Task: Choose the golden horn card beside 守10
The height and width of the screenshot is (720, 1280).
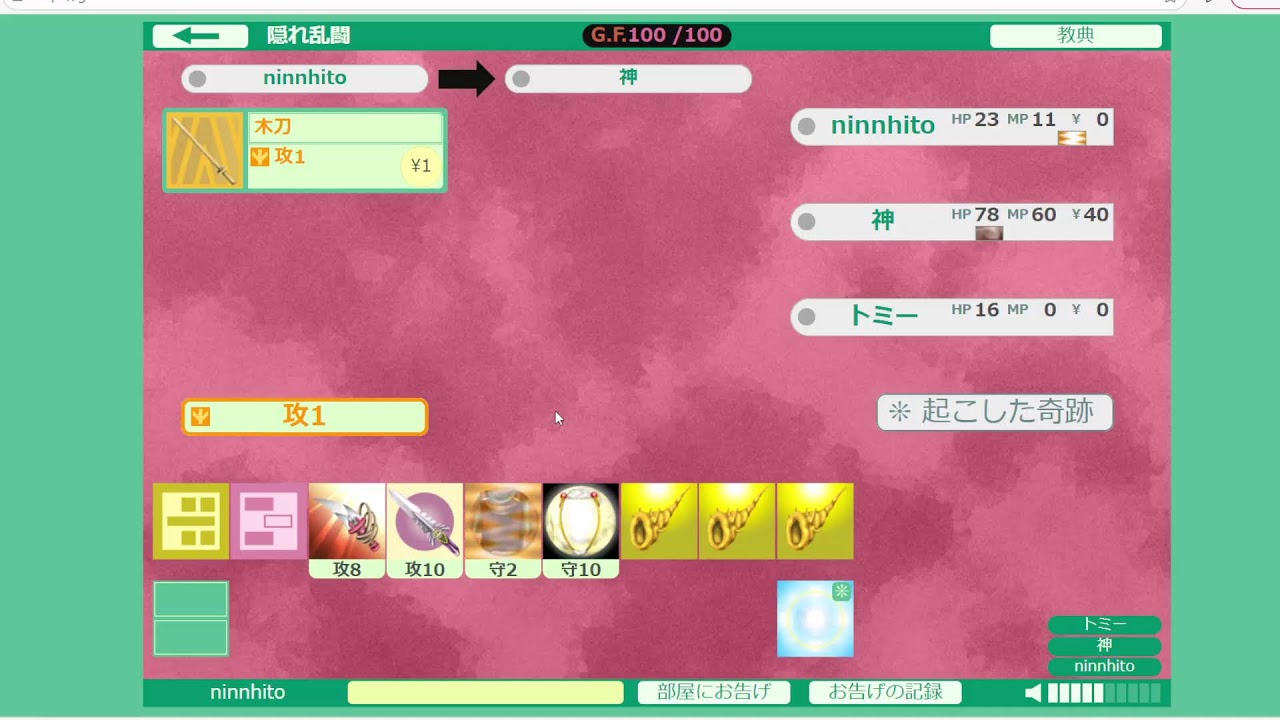Action: click(659, 521)
